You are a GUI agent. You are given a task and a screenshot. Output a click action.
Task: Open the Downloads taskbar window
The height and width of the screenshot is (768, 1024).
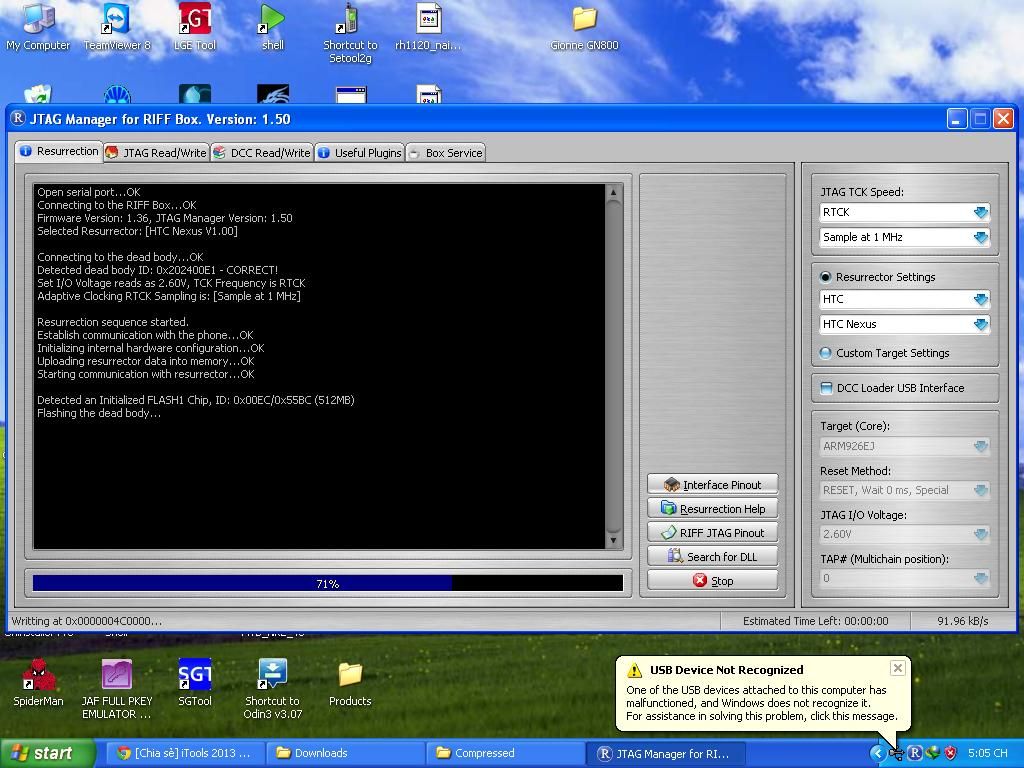click(x=345, y=754)
